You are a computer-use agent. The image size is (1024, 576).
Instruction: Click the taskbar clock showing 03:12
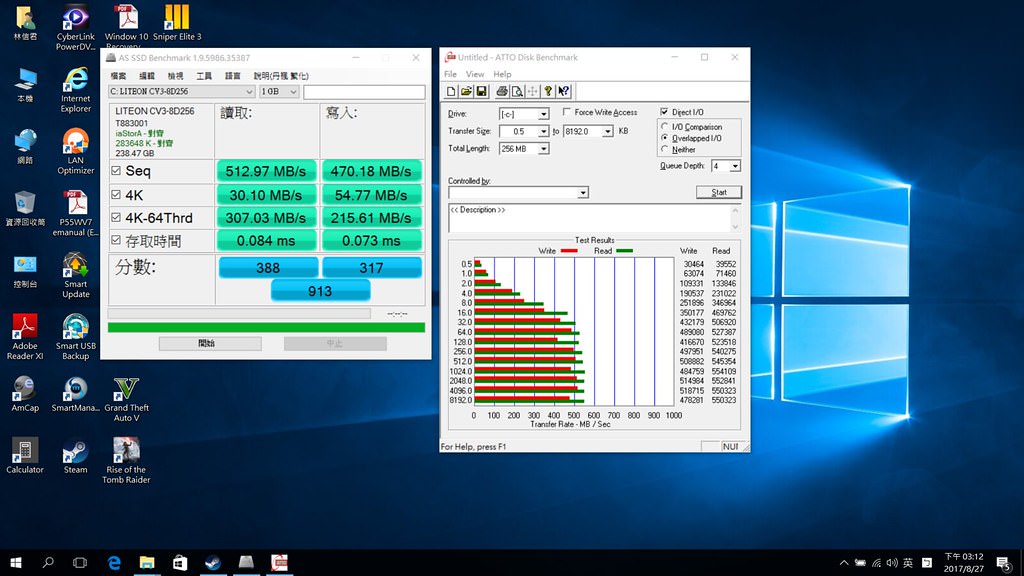pyautogui.click(x=963, y=562)
